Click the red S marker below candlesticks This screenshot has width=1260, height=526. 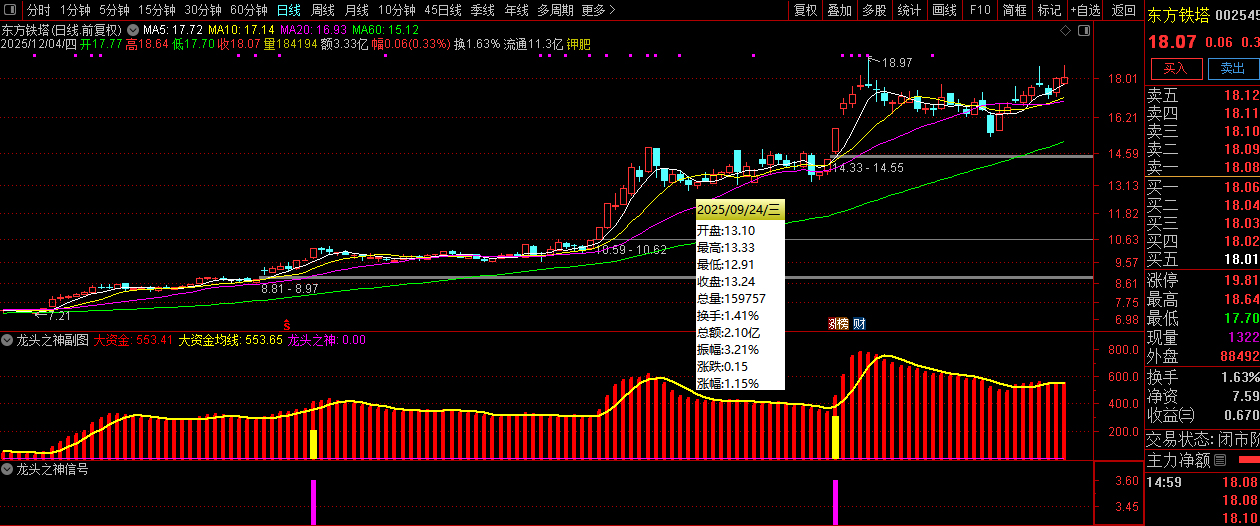pos(287,324)
